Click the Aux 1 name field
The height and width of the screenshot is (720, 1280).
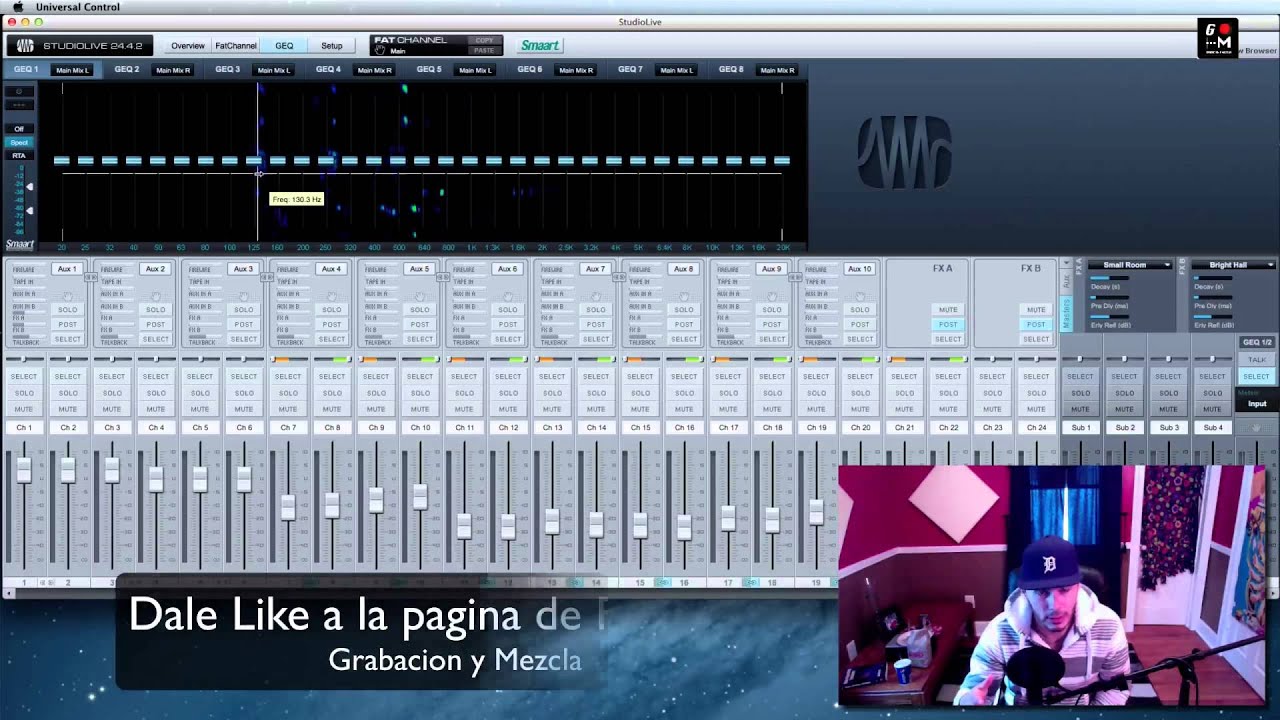tap(68, 269)
